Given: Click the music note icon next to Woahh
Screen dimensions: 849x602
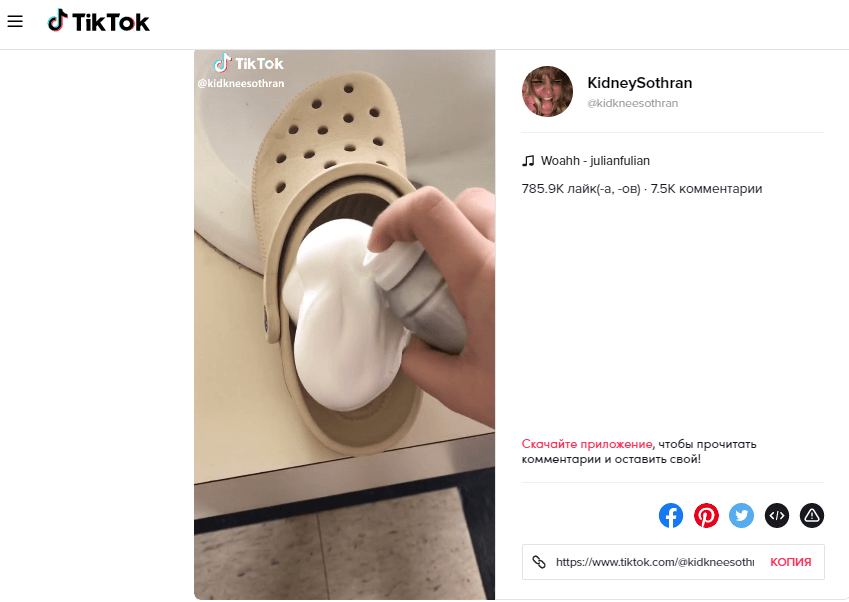Looking at the screenshot, I should tap(528, 161).
